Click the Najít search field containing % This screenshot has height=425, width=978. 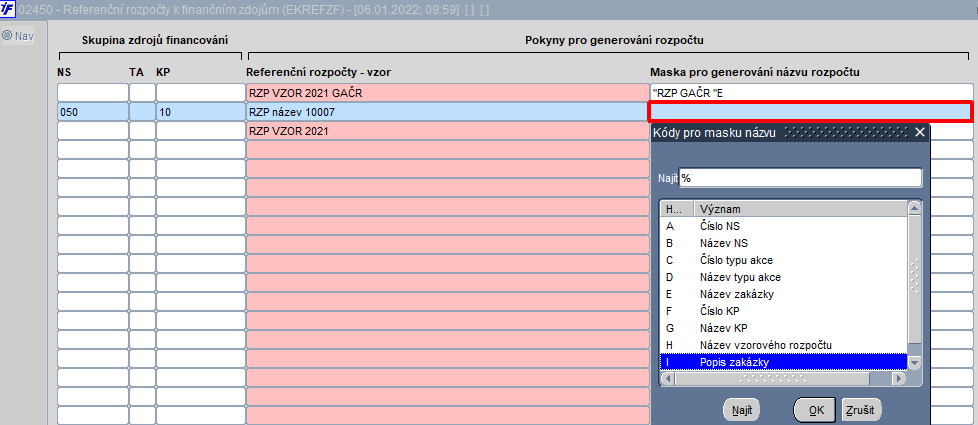[800, 178]
